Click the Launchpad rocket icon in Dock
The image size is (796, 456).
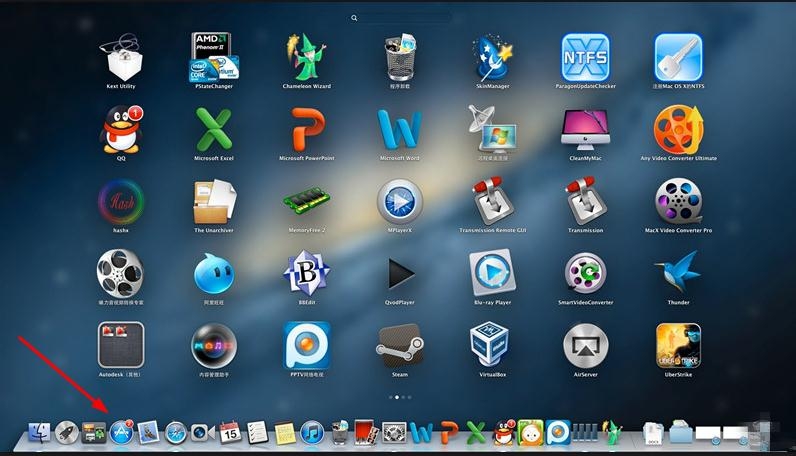point(67,433)
